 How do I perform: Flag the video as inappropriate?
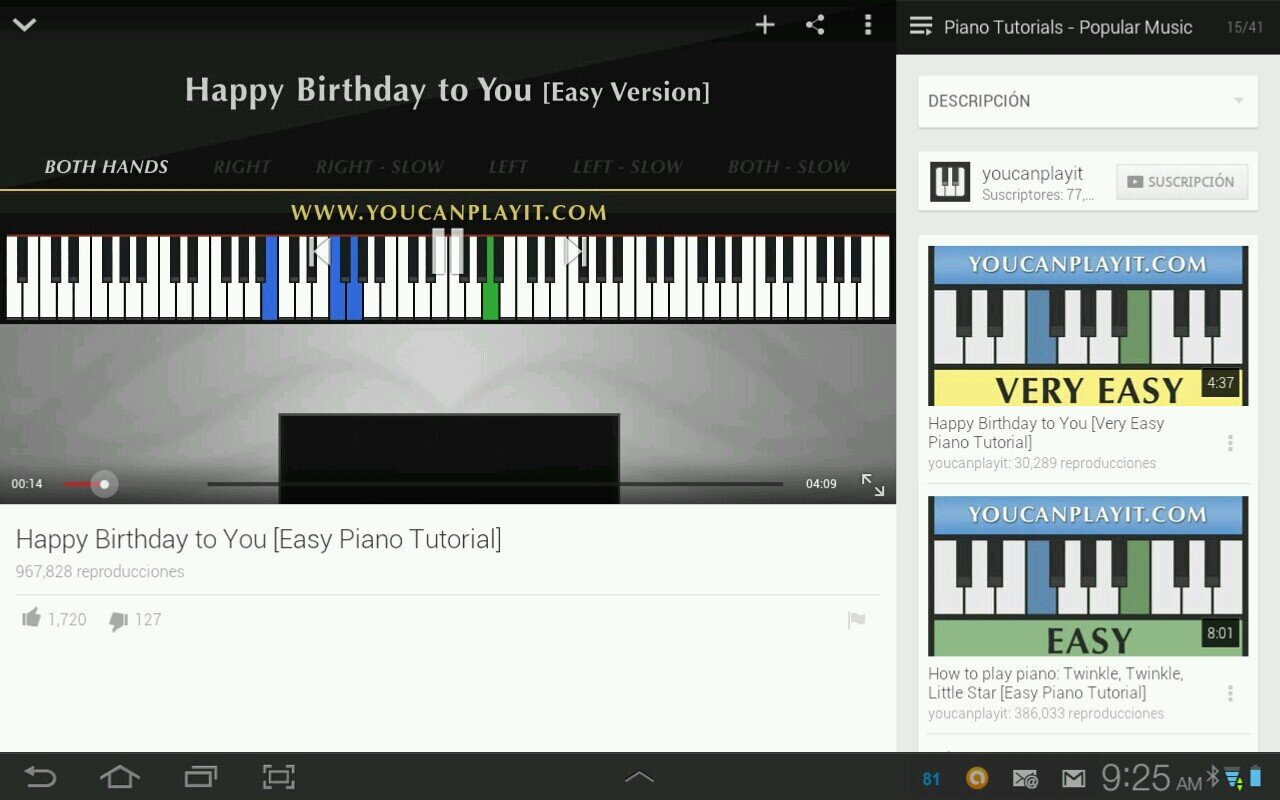click(x=856, y=620)
